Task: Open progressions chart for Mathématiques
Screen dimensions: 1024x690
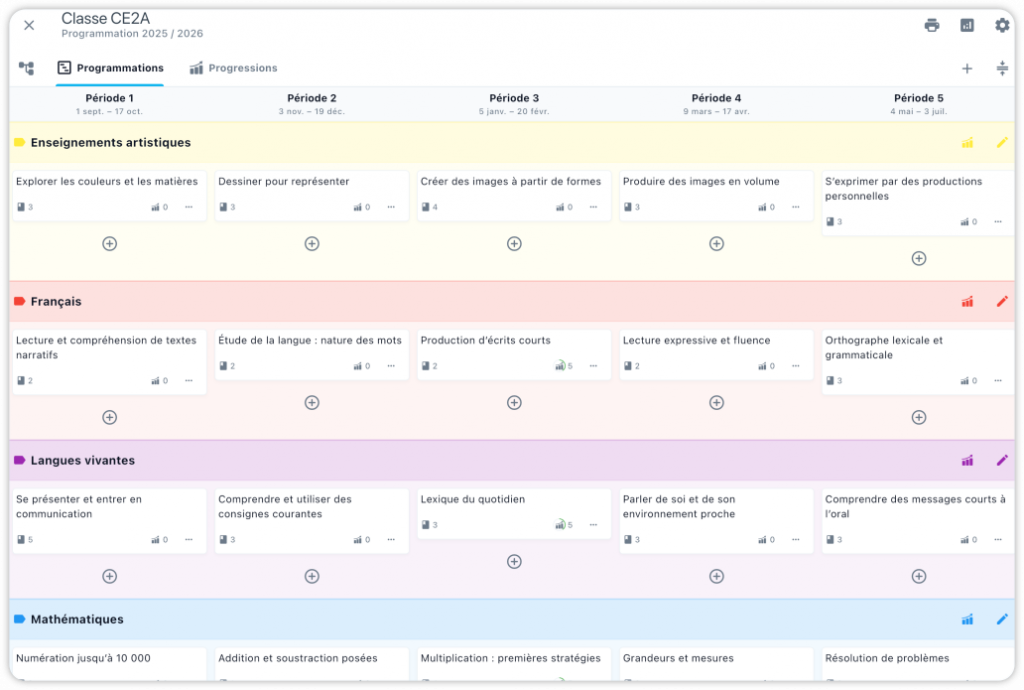Action: pyautogui.click(x=967, y=619)
